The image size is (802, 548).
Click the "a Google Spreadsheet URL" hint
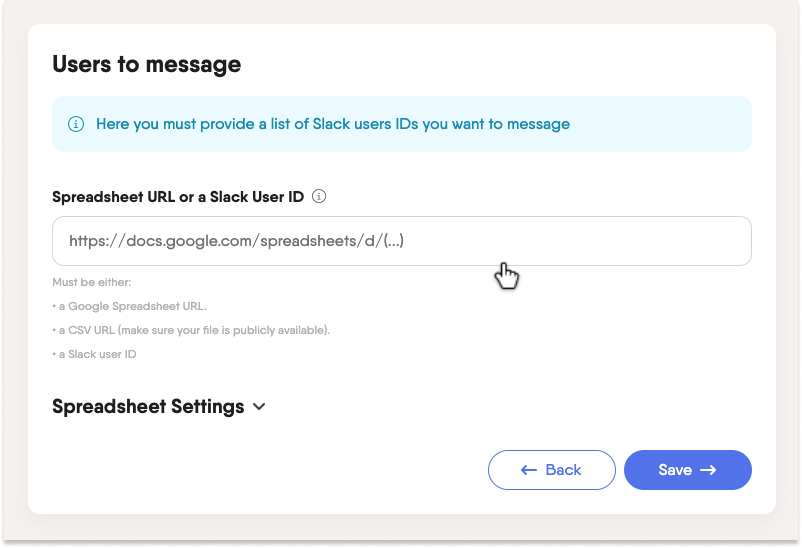(130, 306)
